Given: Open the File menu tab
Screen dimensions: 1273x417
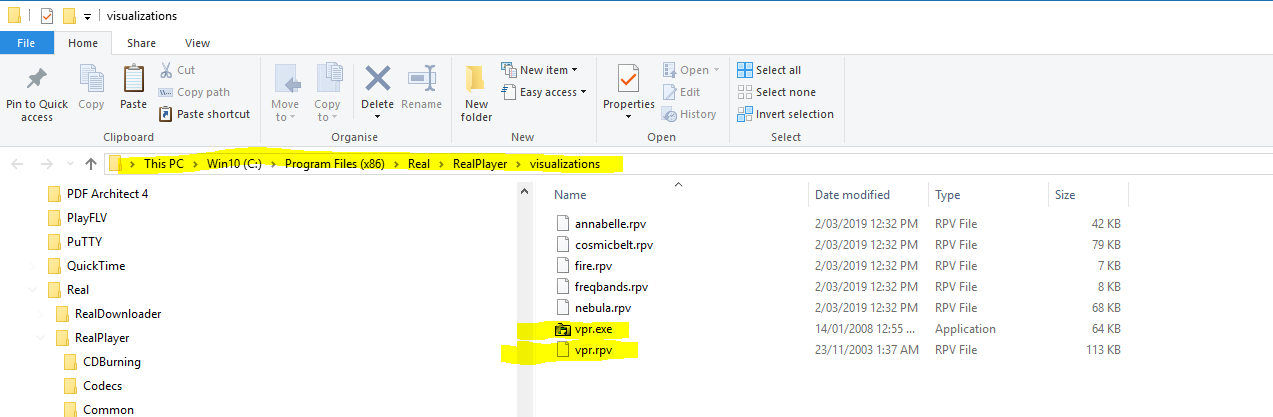Looking at the screenshot, I should (x=27, y=43).
